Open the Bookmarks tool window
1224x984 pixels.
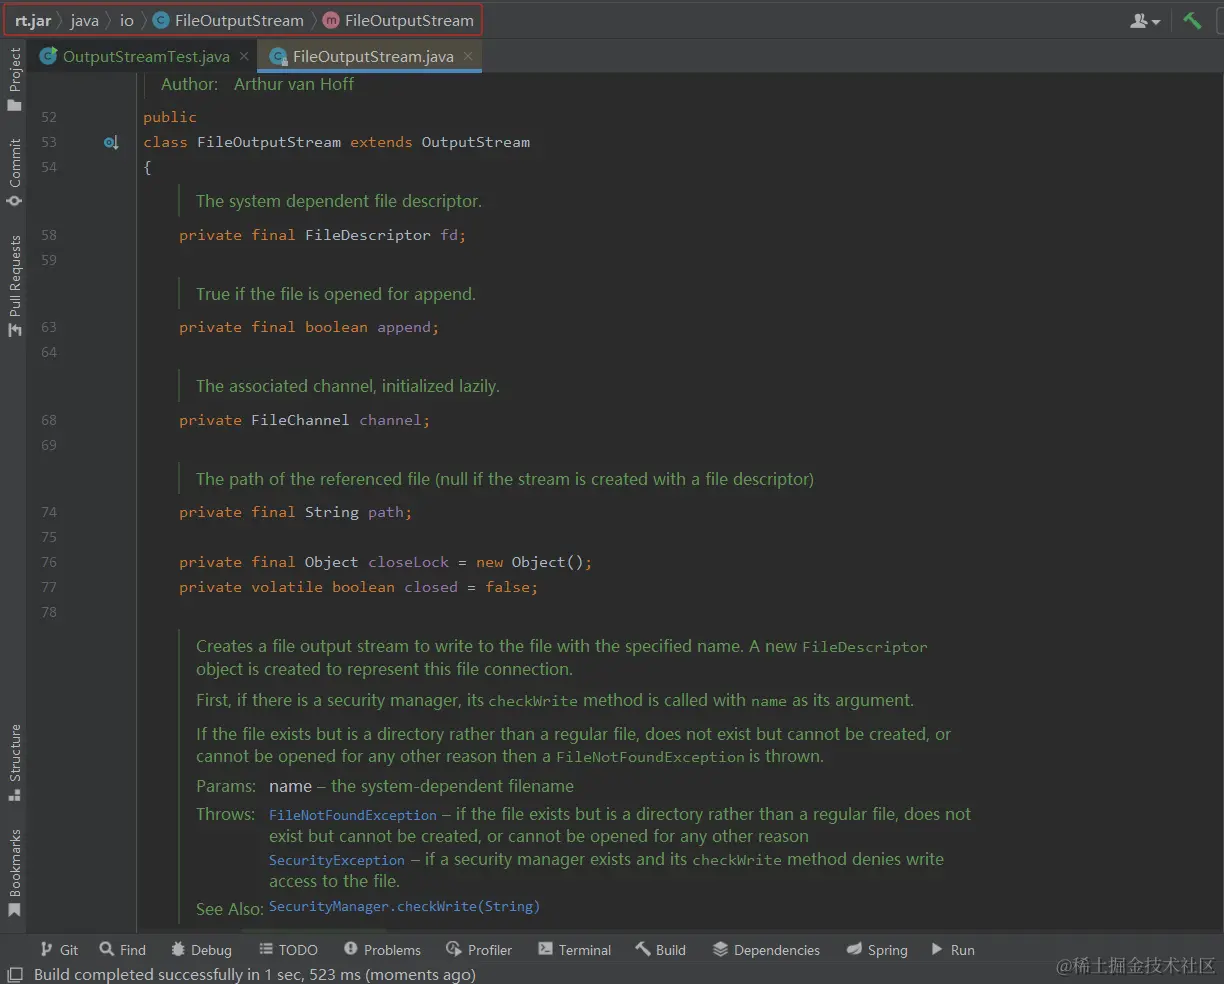tap(14, 872)
